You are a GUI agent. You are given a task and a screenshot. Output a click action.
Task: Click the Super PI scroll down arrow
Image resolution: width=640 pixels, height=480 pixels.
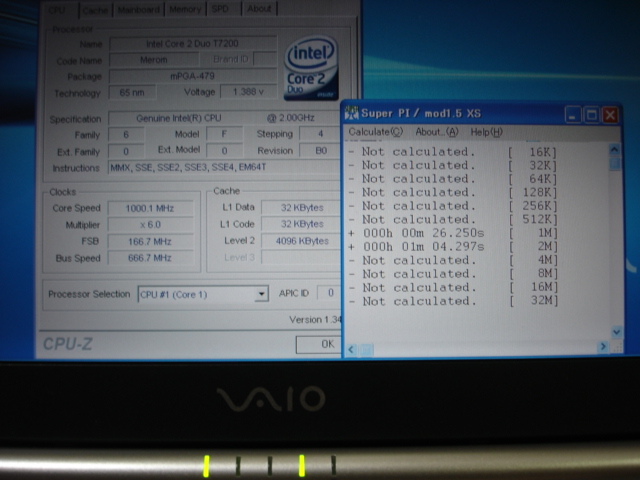pyautogui.click(x=616, y=332)
